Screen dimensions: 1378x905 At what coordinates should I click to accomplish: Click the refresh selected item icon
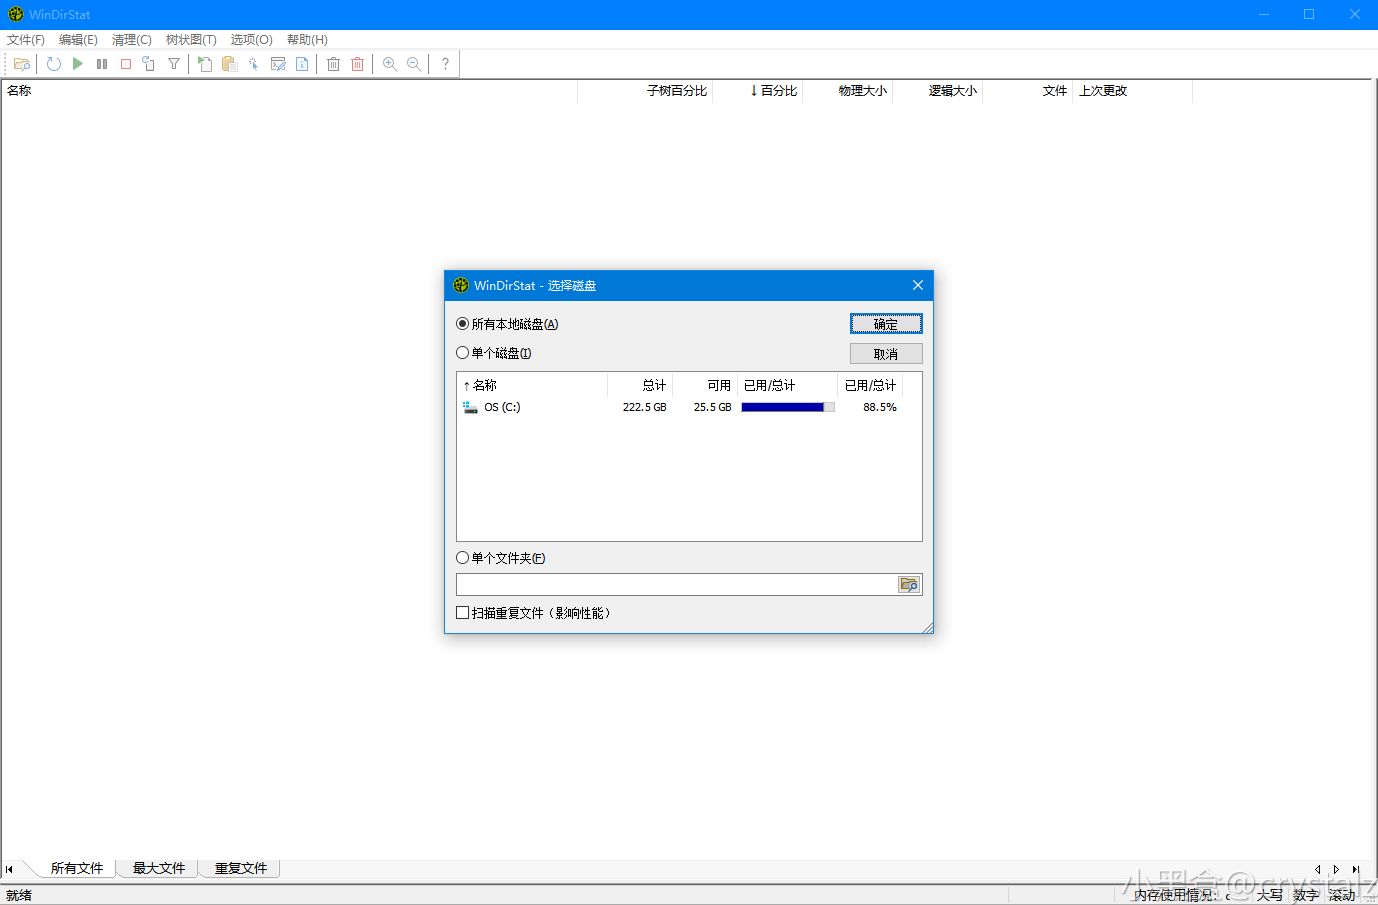(149, 64)
